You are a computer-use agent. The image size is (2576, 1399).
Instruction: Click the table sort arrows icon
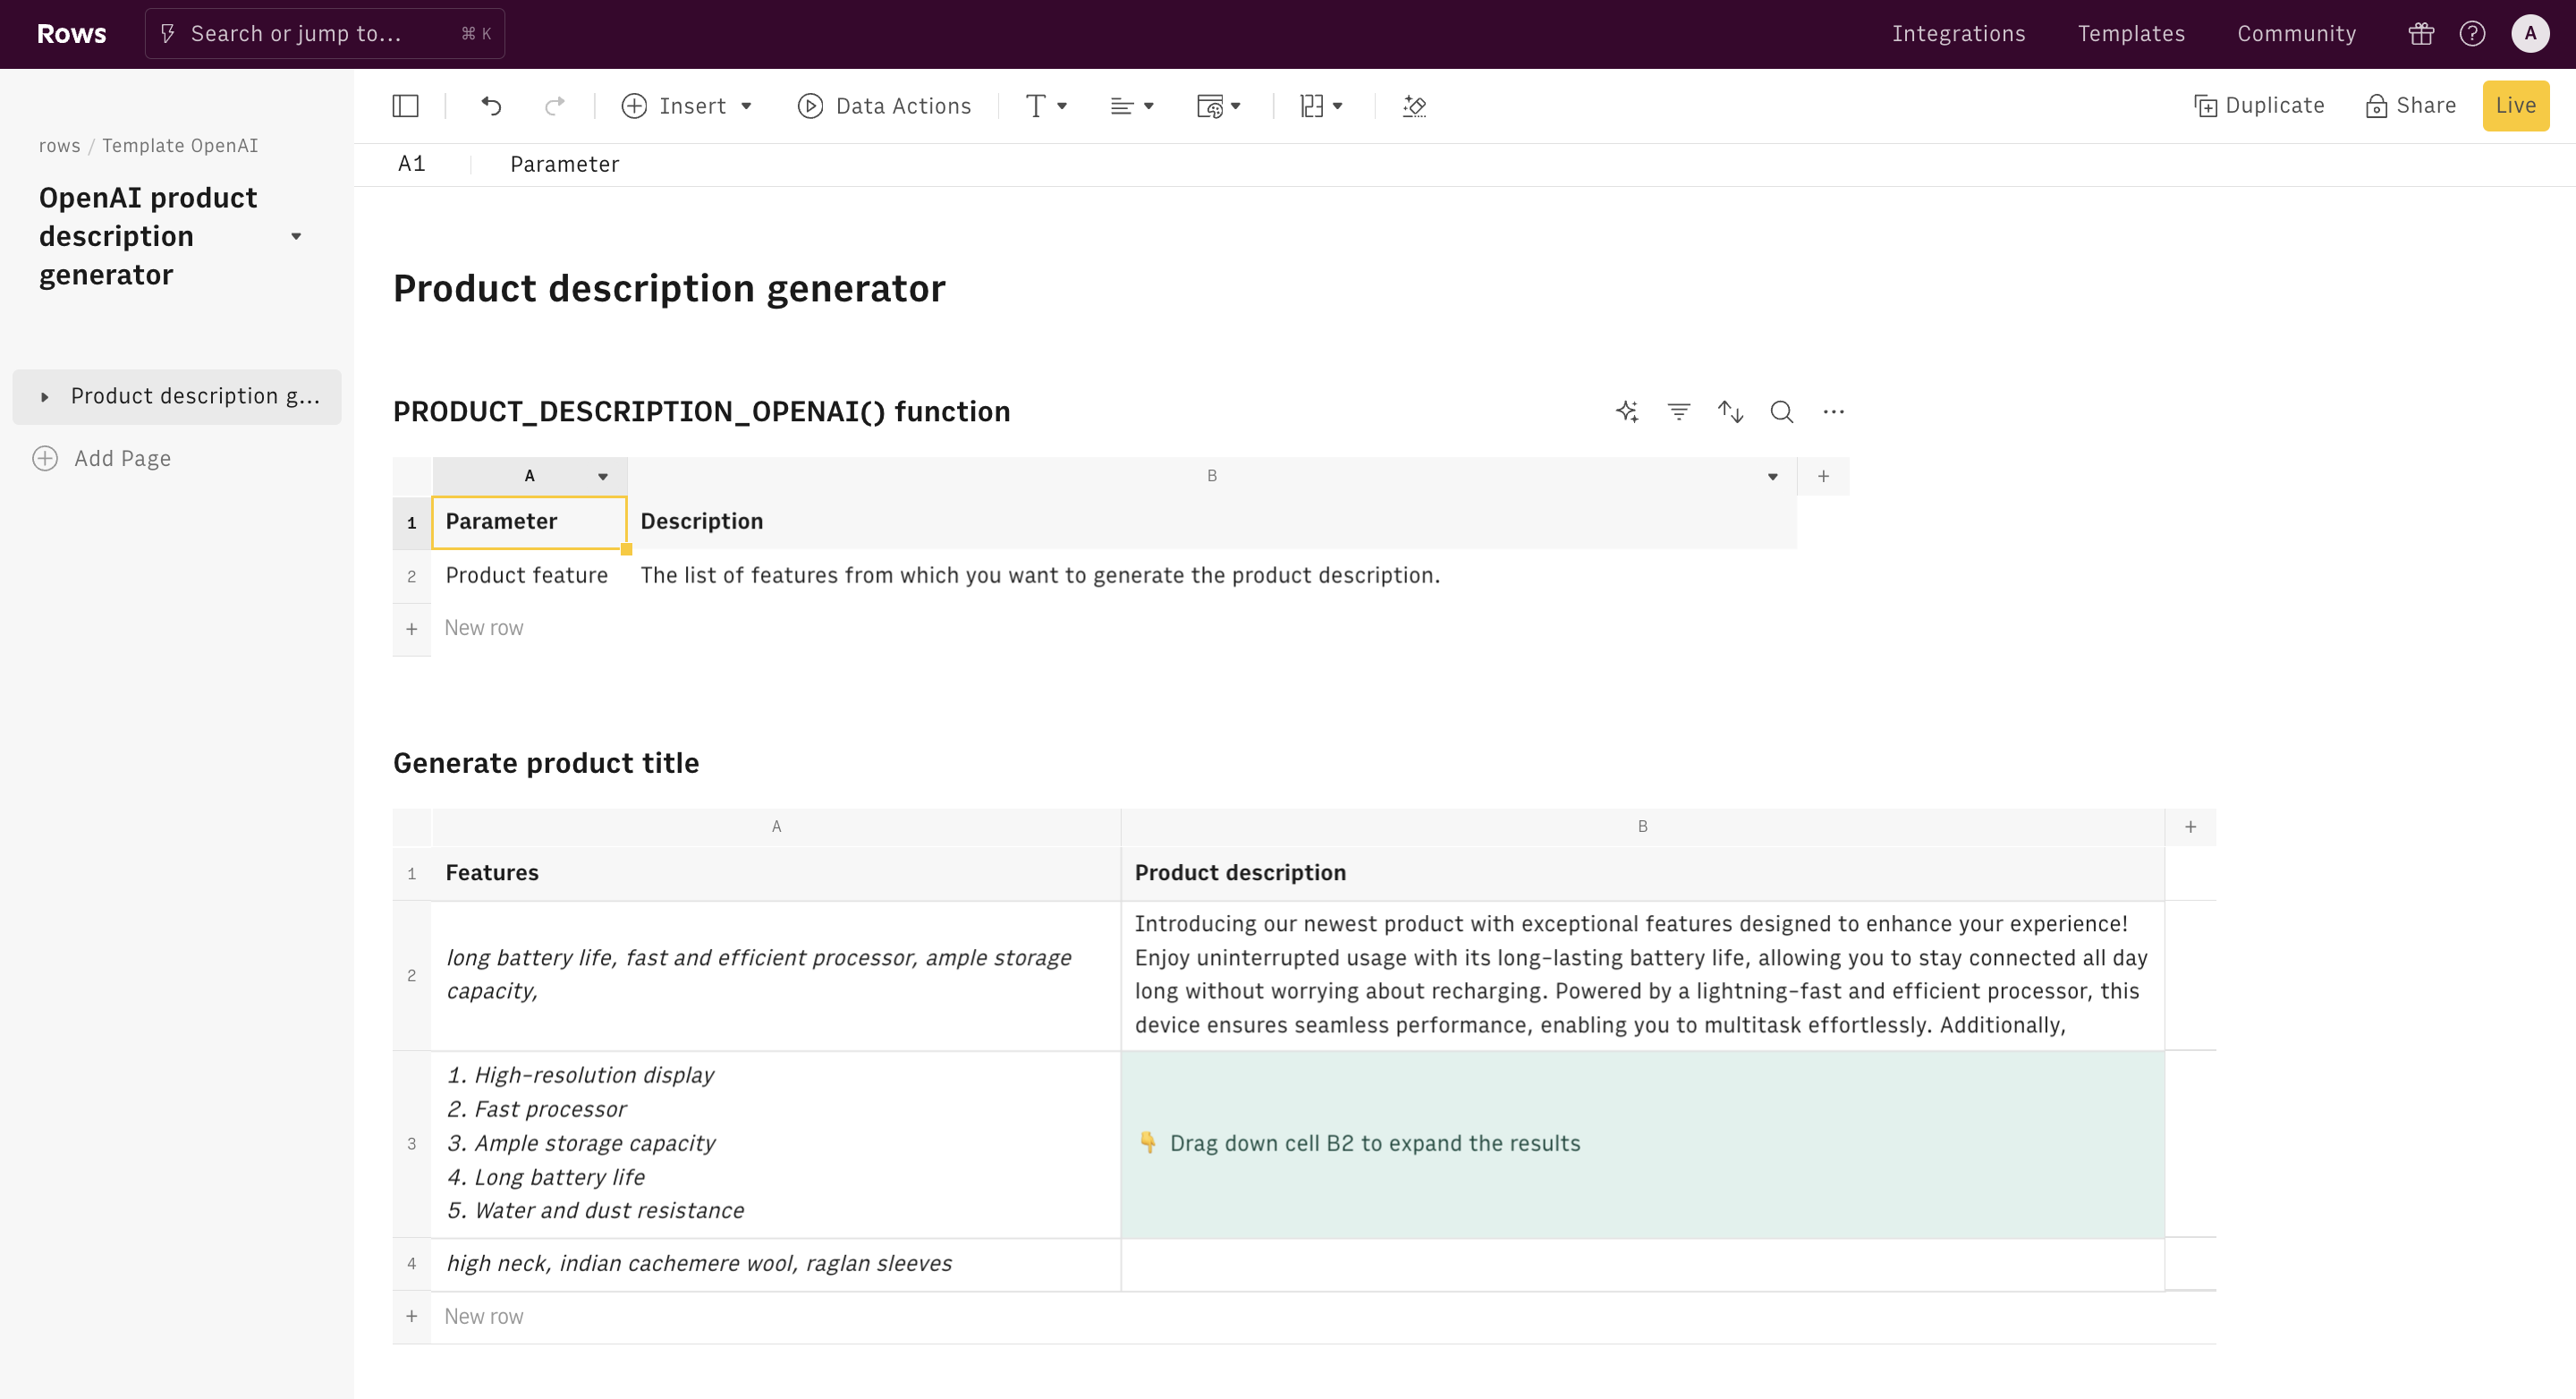click(1730, 412)
